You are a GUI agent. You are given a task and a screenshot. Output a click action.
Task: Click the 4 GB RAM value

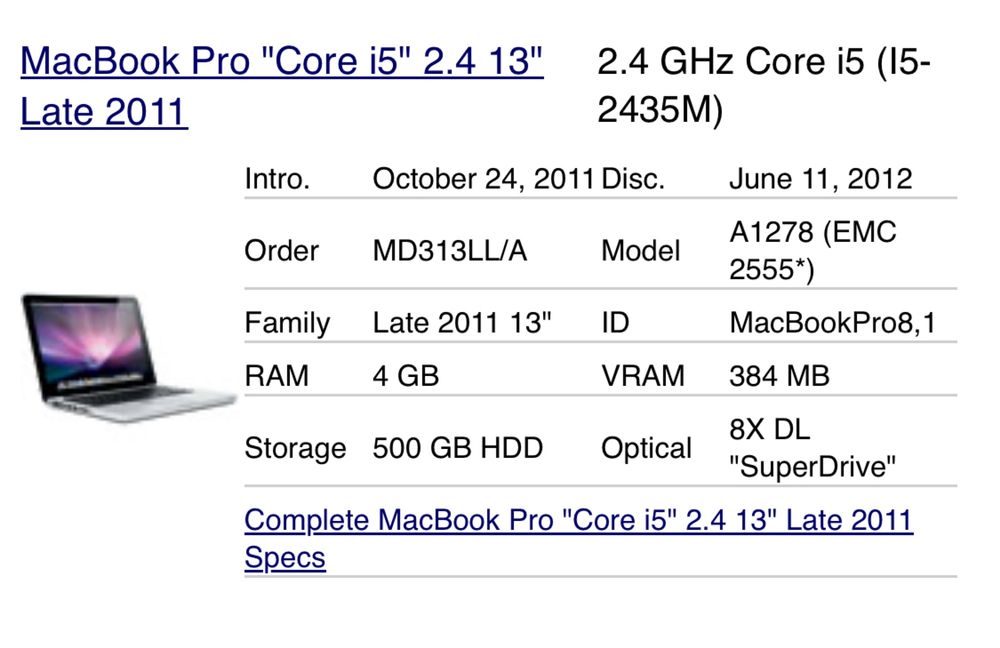pyautogui.click(x=406, y=376)
